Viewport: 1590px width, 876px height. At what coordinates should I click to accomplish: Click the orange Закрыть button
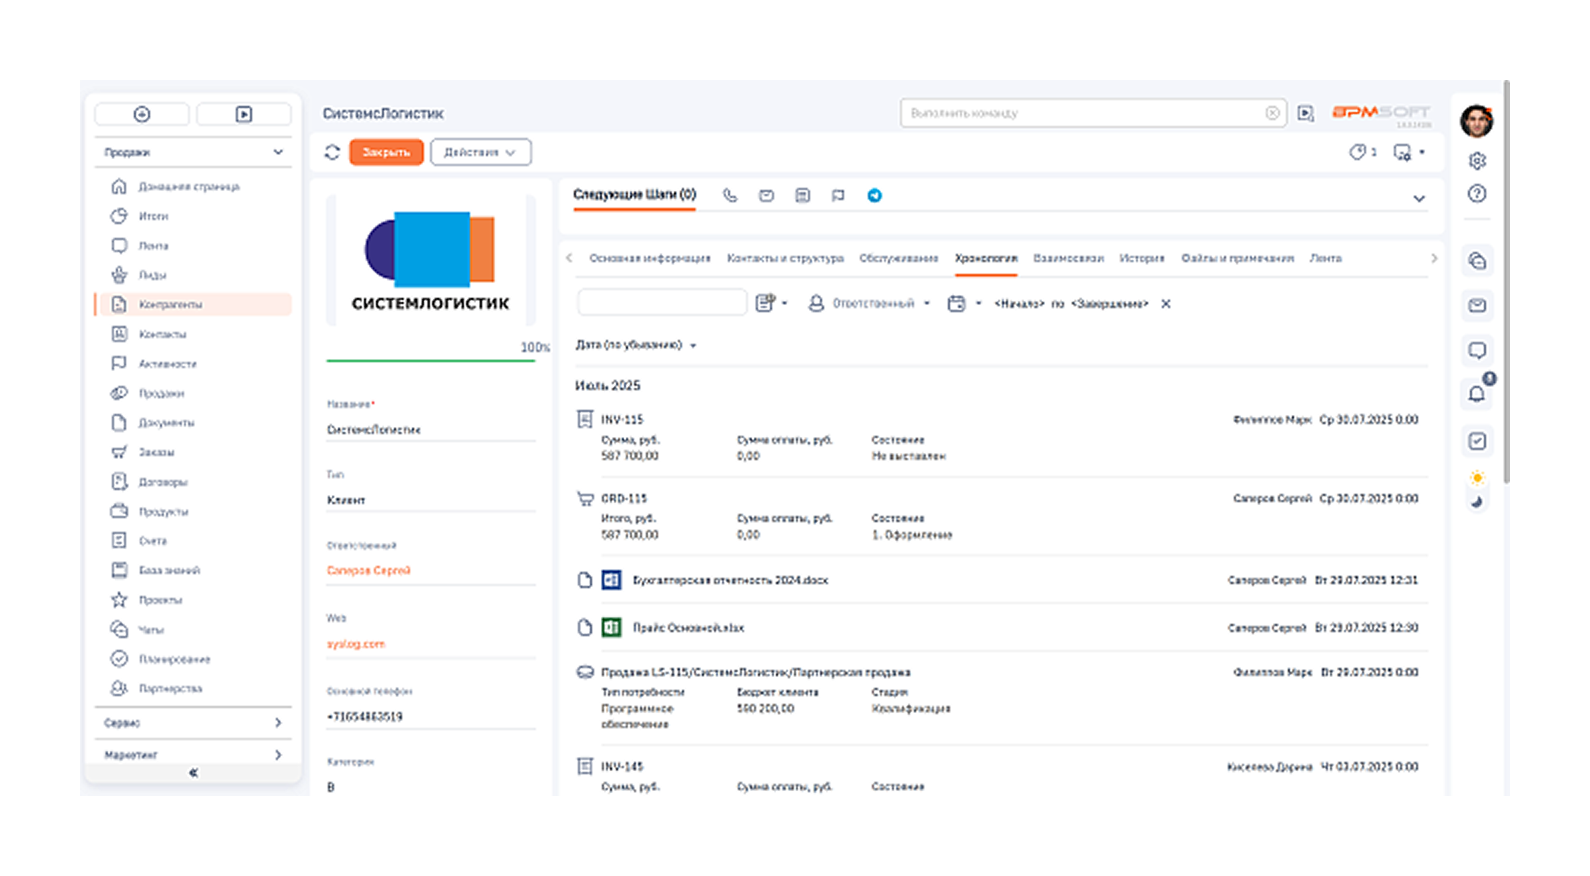tap(386, 152)
